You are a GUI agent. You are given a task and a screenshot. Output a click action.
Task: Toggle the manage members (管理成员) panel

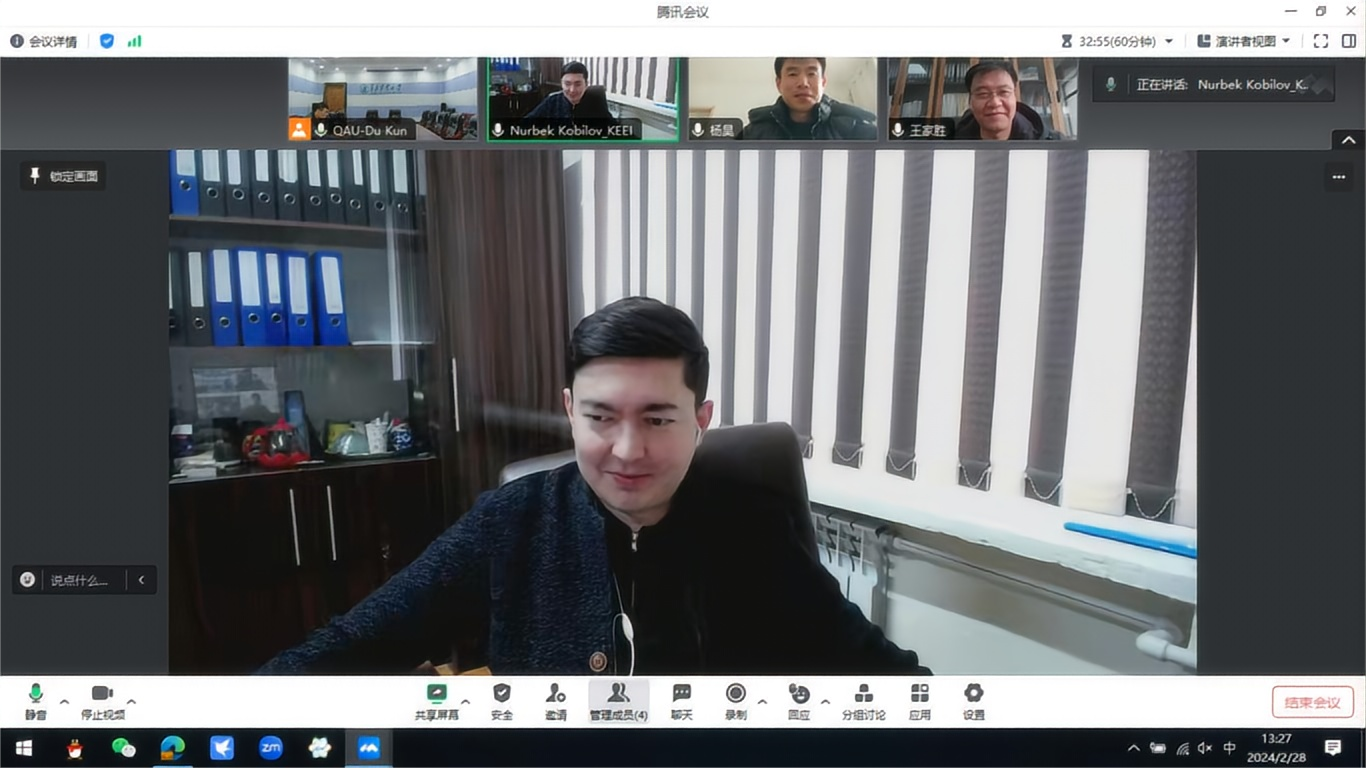[618, 700]
